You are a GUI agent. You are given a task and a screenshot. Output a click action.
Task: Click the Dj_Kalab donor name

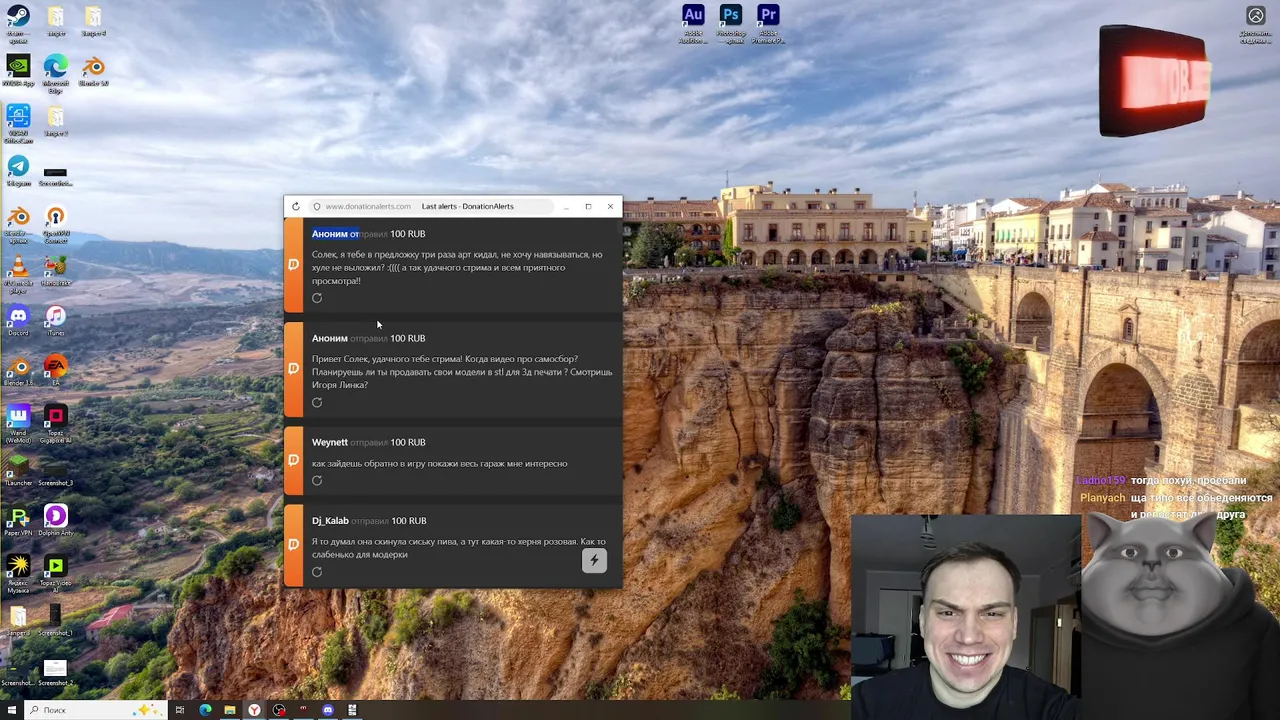(x=330, y=520)
